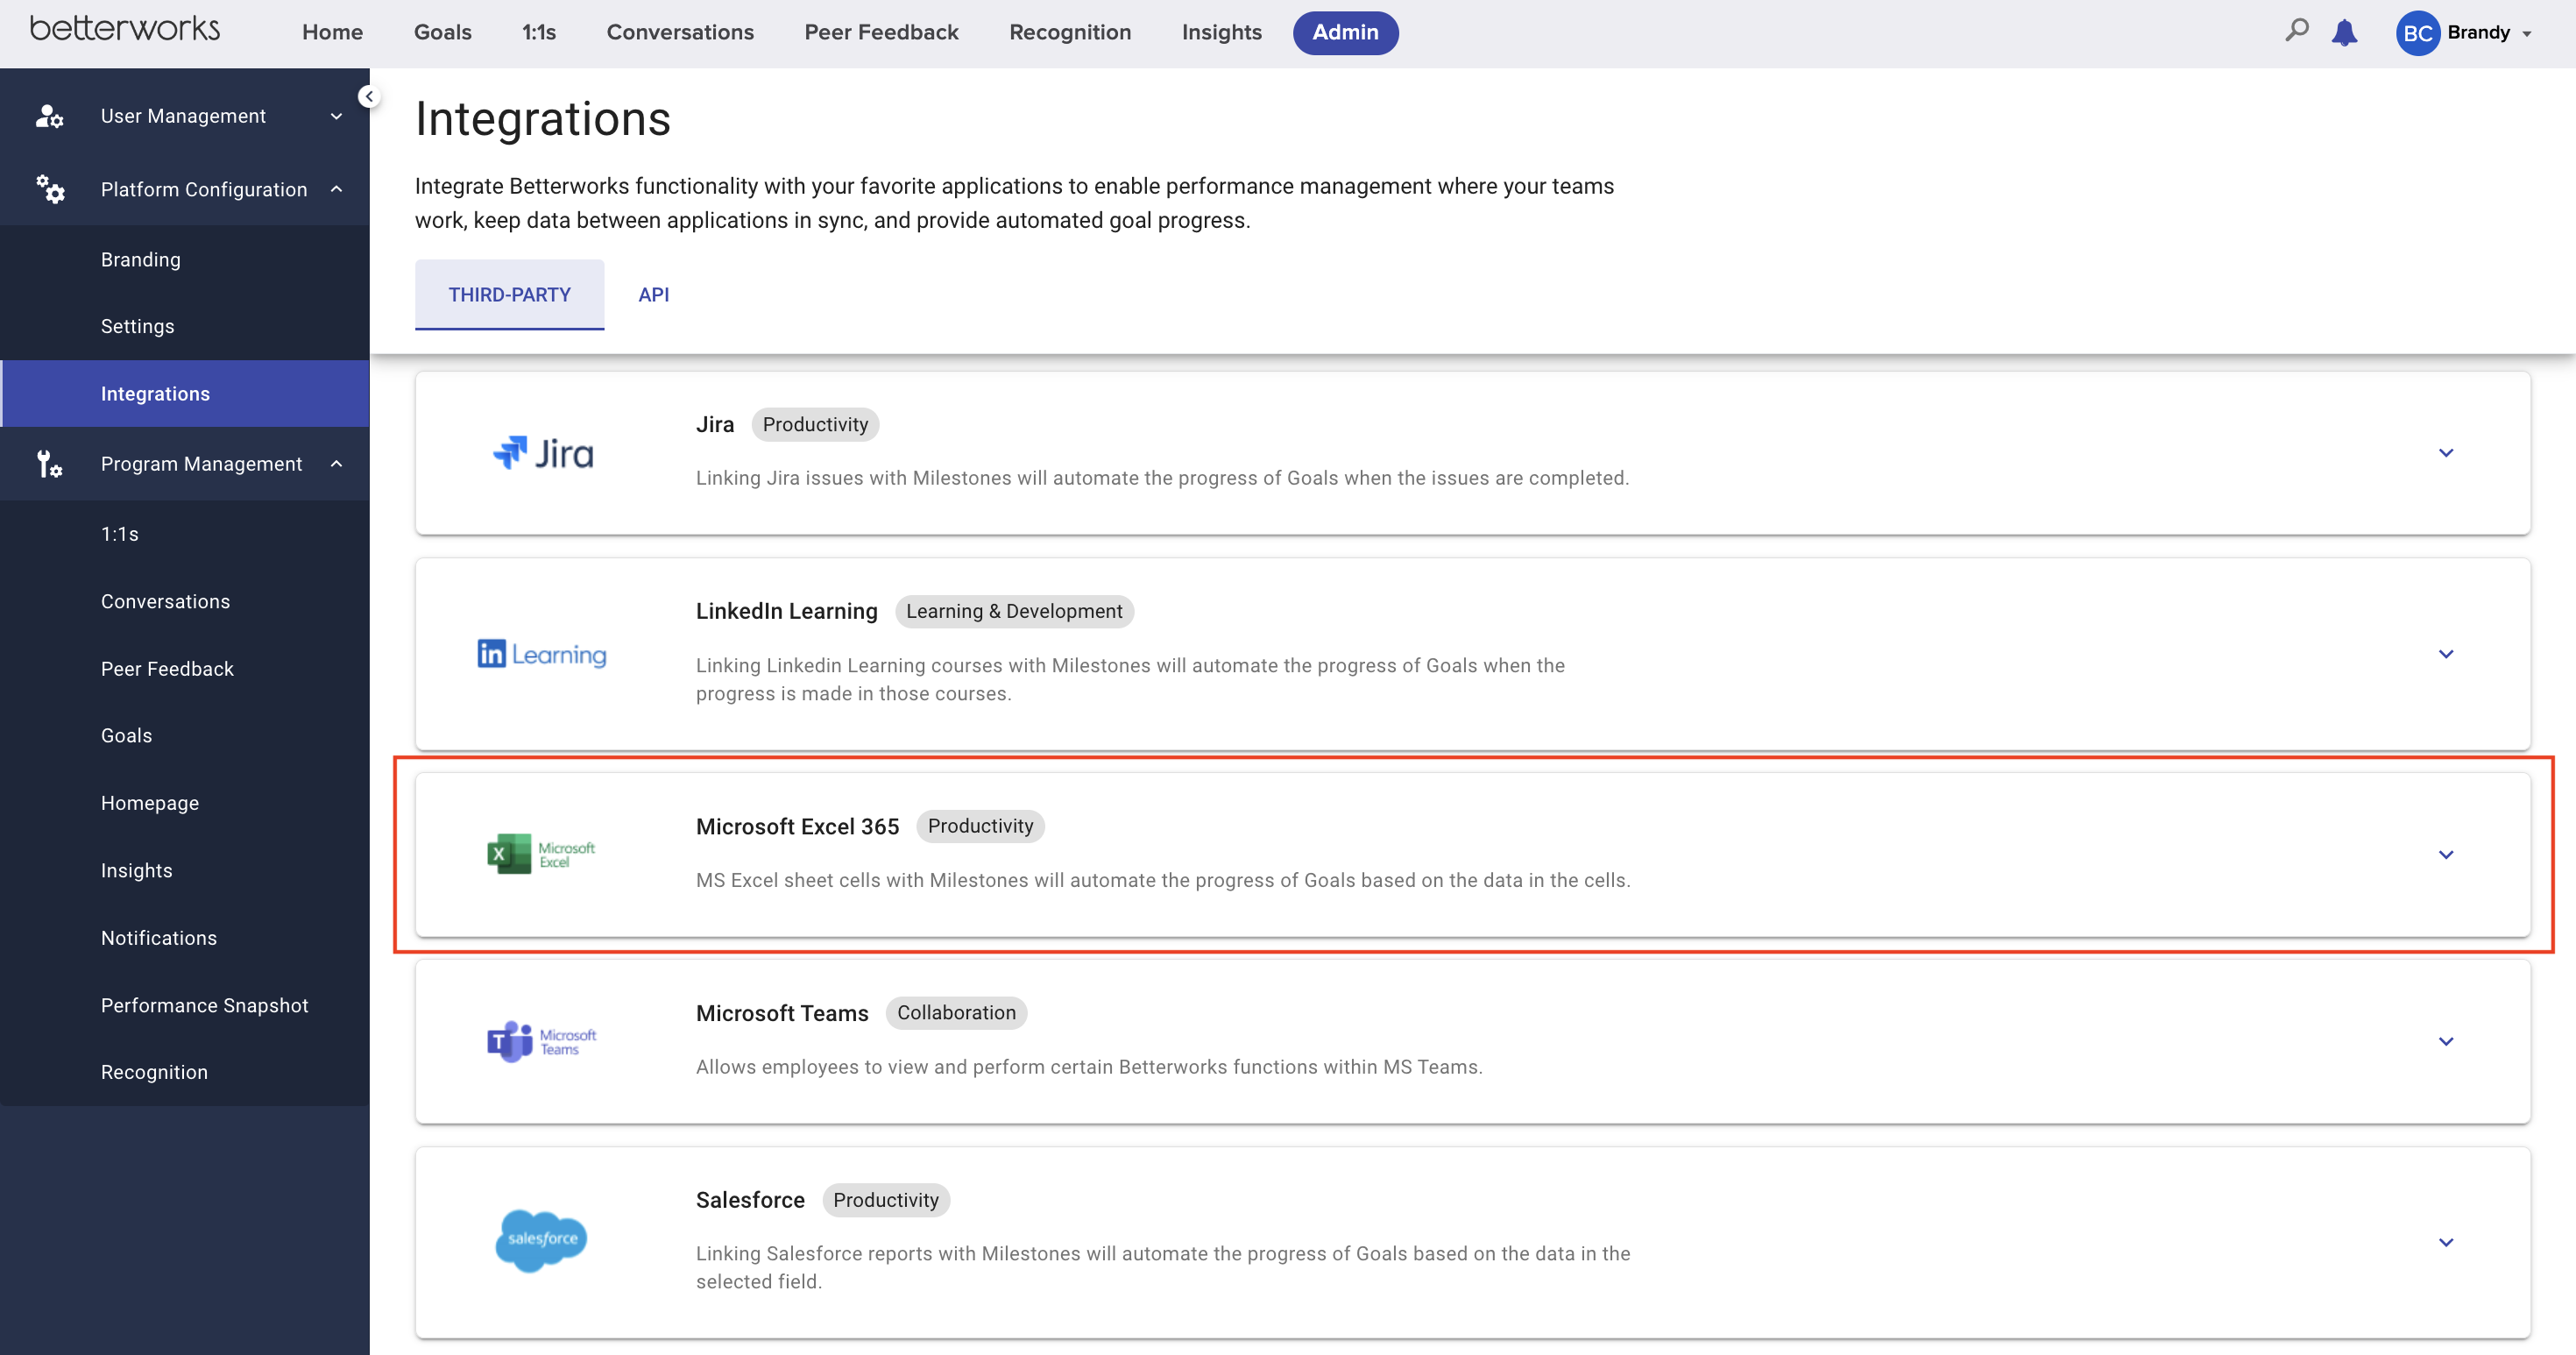Click the search magnifier icon
The height and width of the screenshot is (1355, 2576).
pos(2296,31)
